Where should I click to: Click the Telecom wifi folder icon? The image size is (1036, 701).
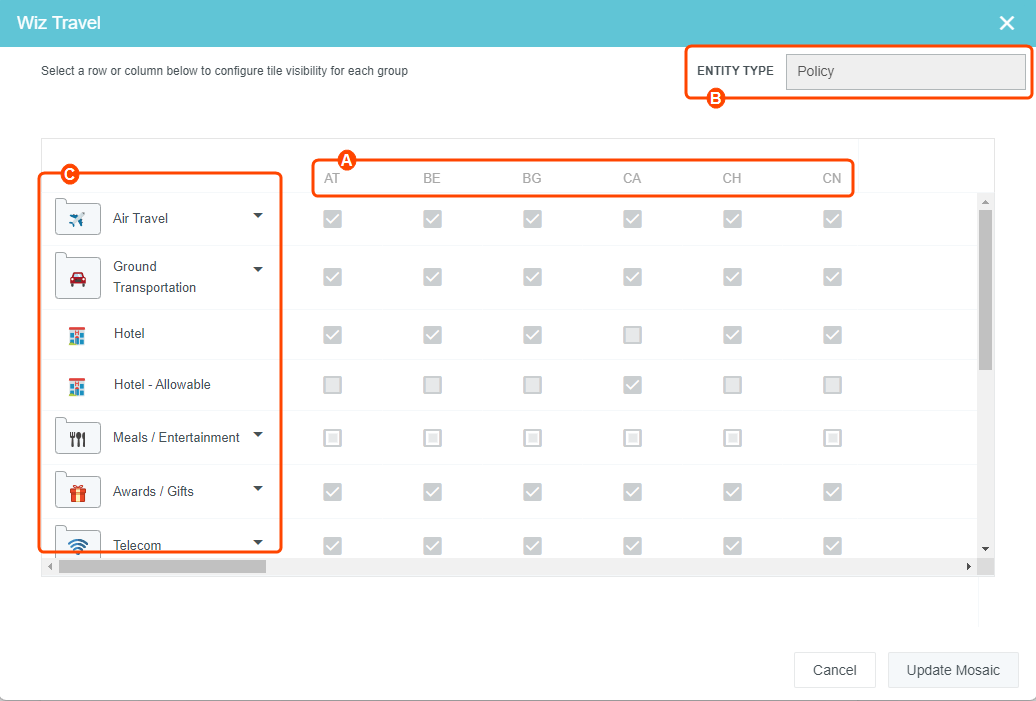click(x=78, y=543)
